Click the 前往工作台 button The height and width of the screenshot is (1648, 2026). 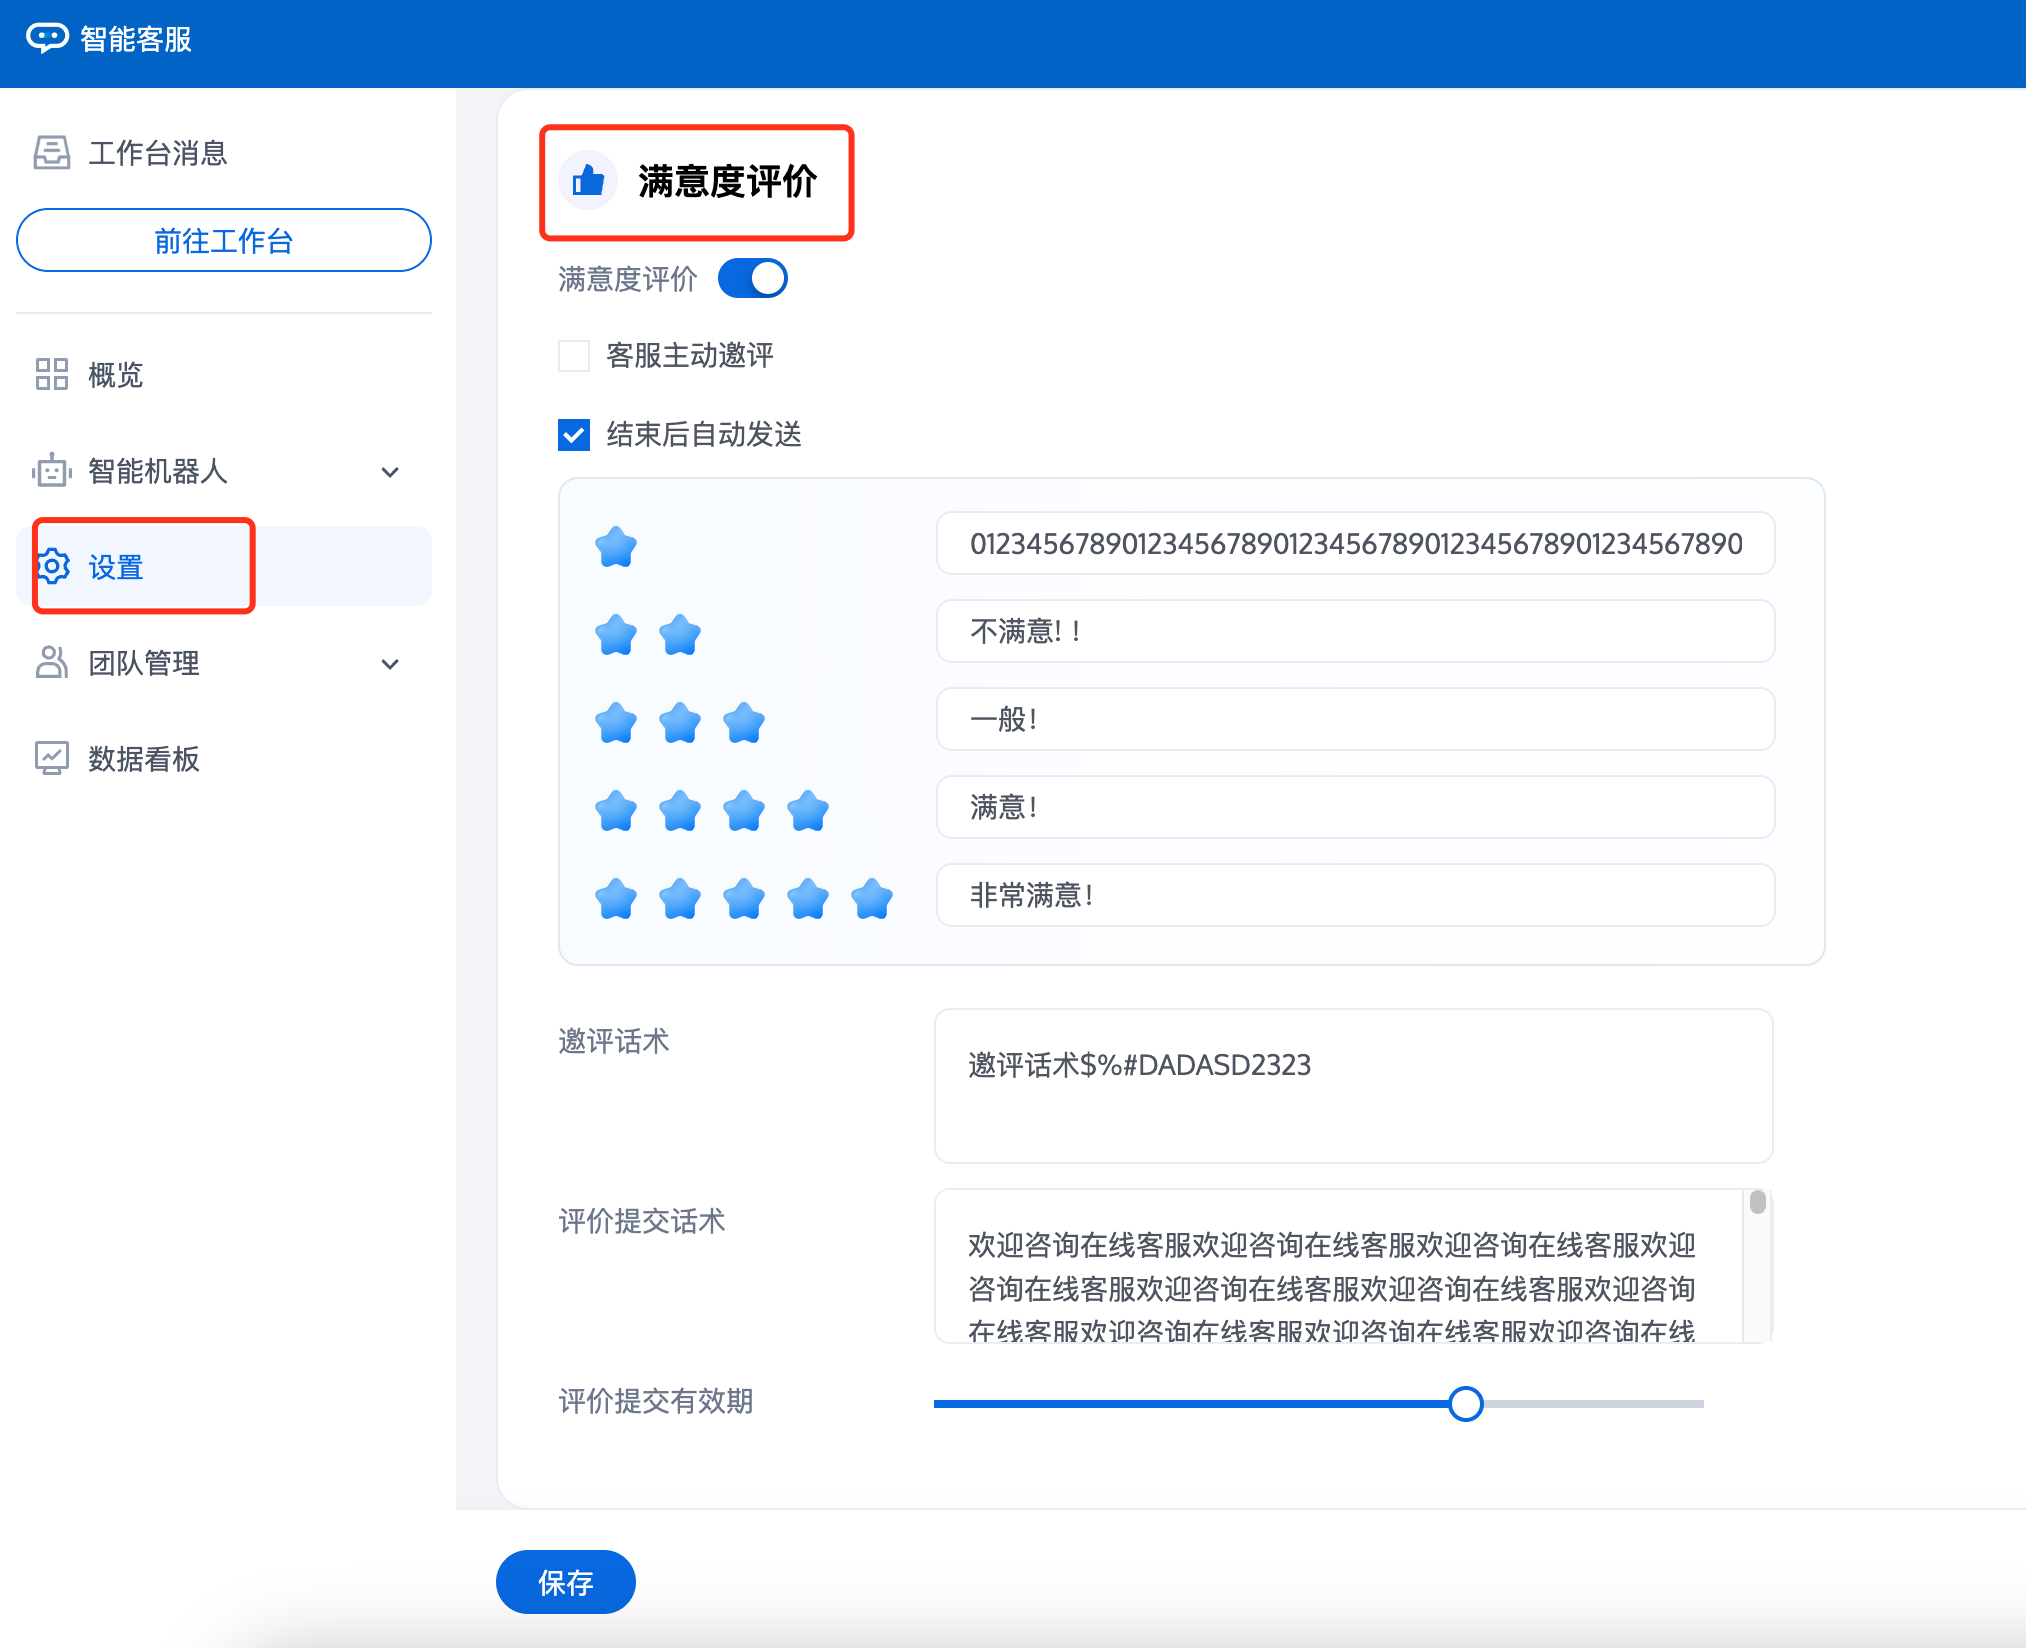pyautogui.click(x=223, y=240)
